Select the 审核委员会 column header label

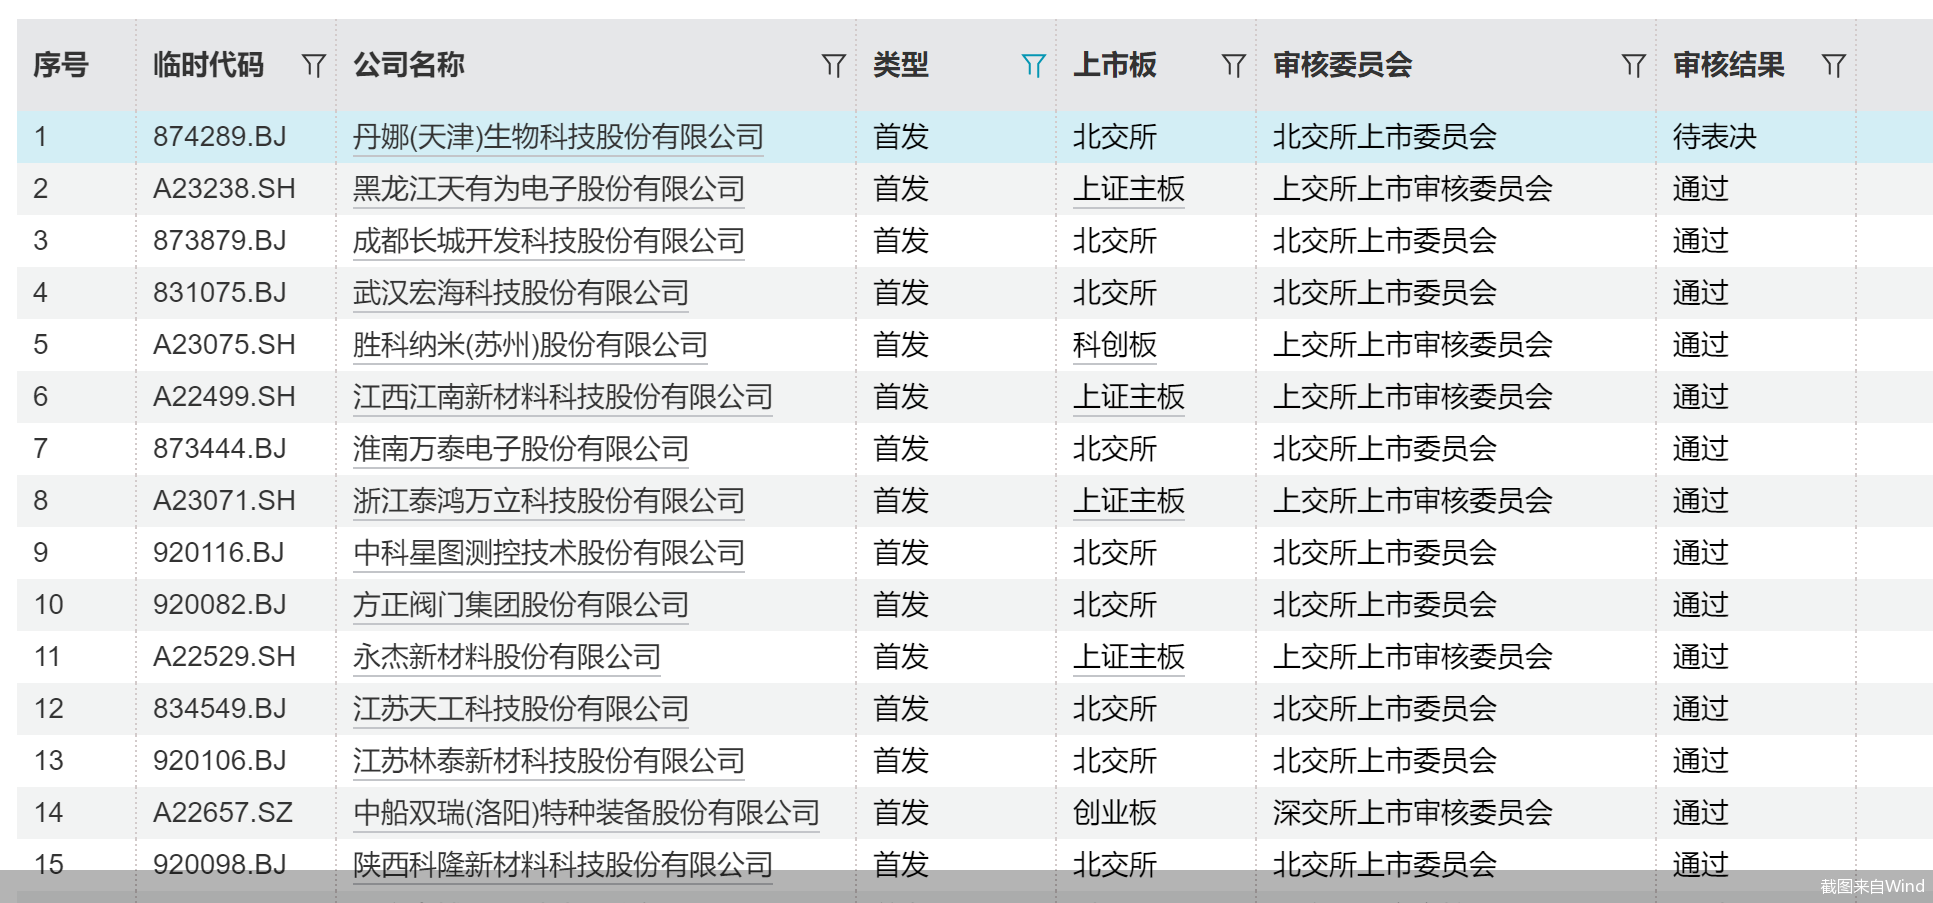coord(1343,65)
